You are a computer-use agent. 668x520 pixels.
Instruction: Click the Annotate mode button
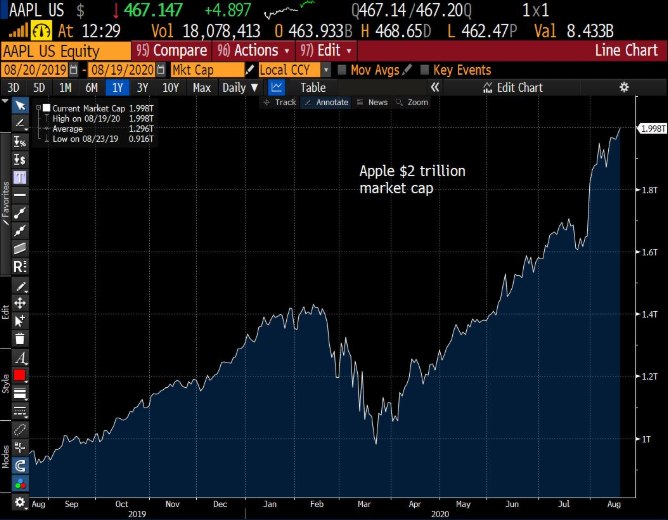[x=326, y=102]
